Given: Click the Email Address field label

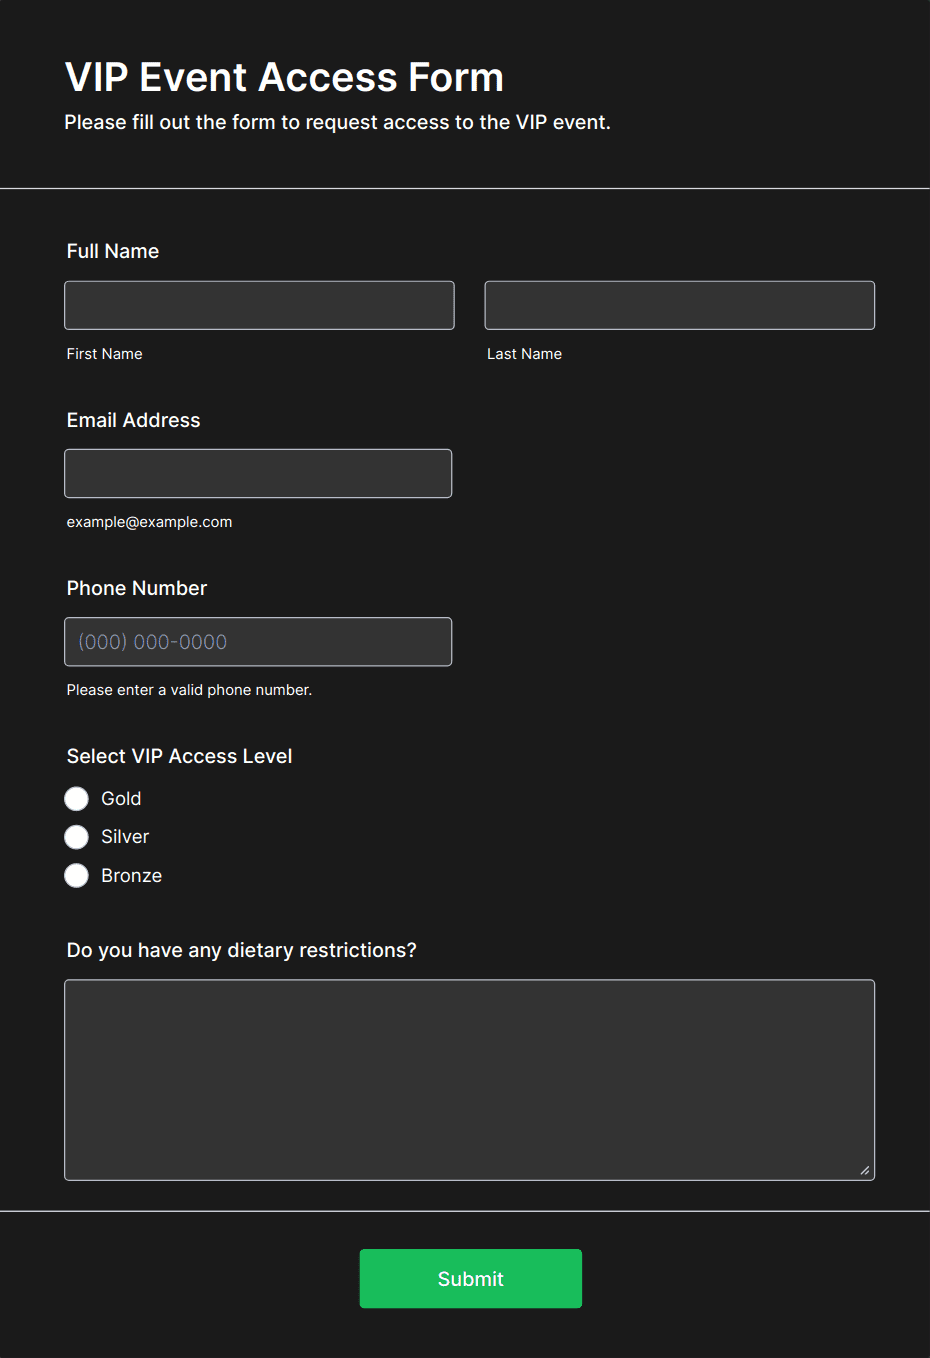Looking at the screenshot, I should (132, 420).
